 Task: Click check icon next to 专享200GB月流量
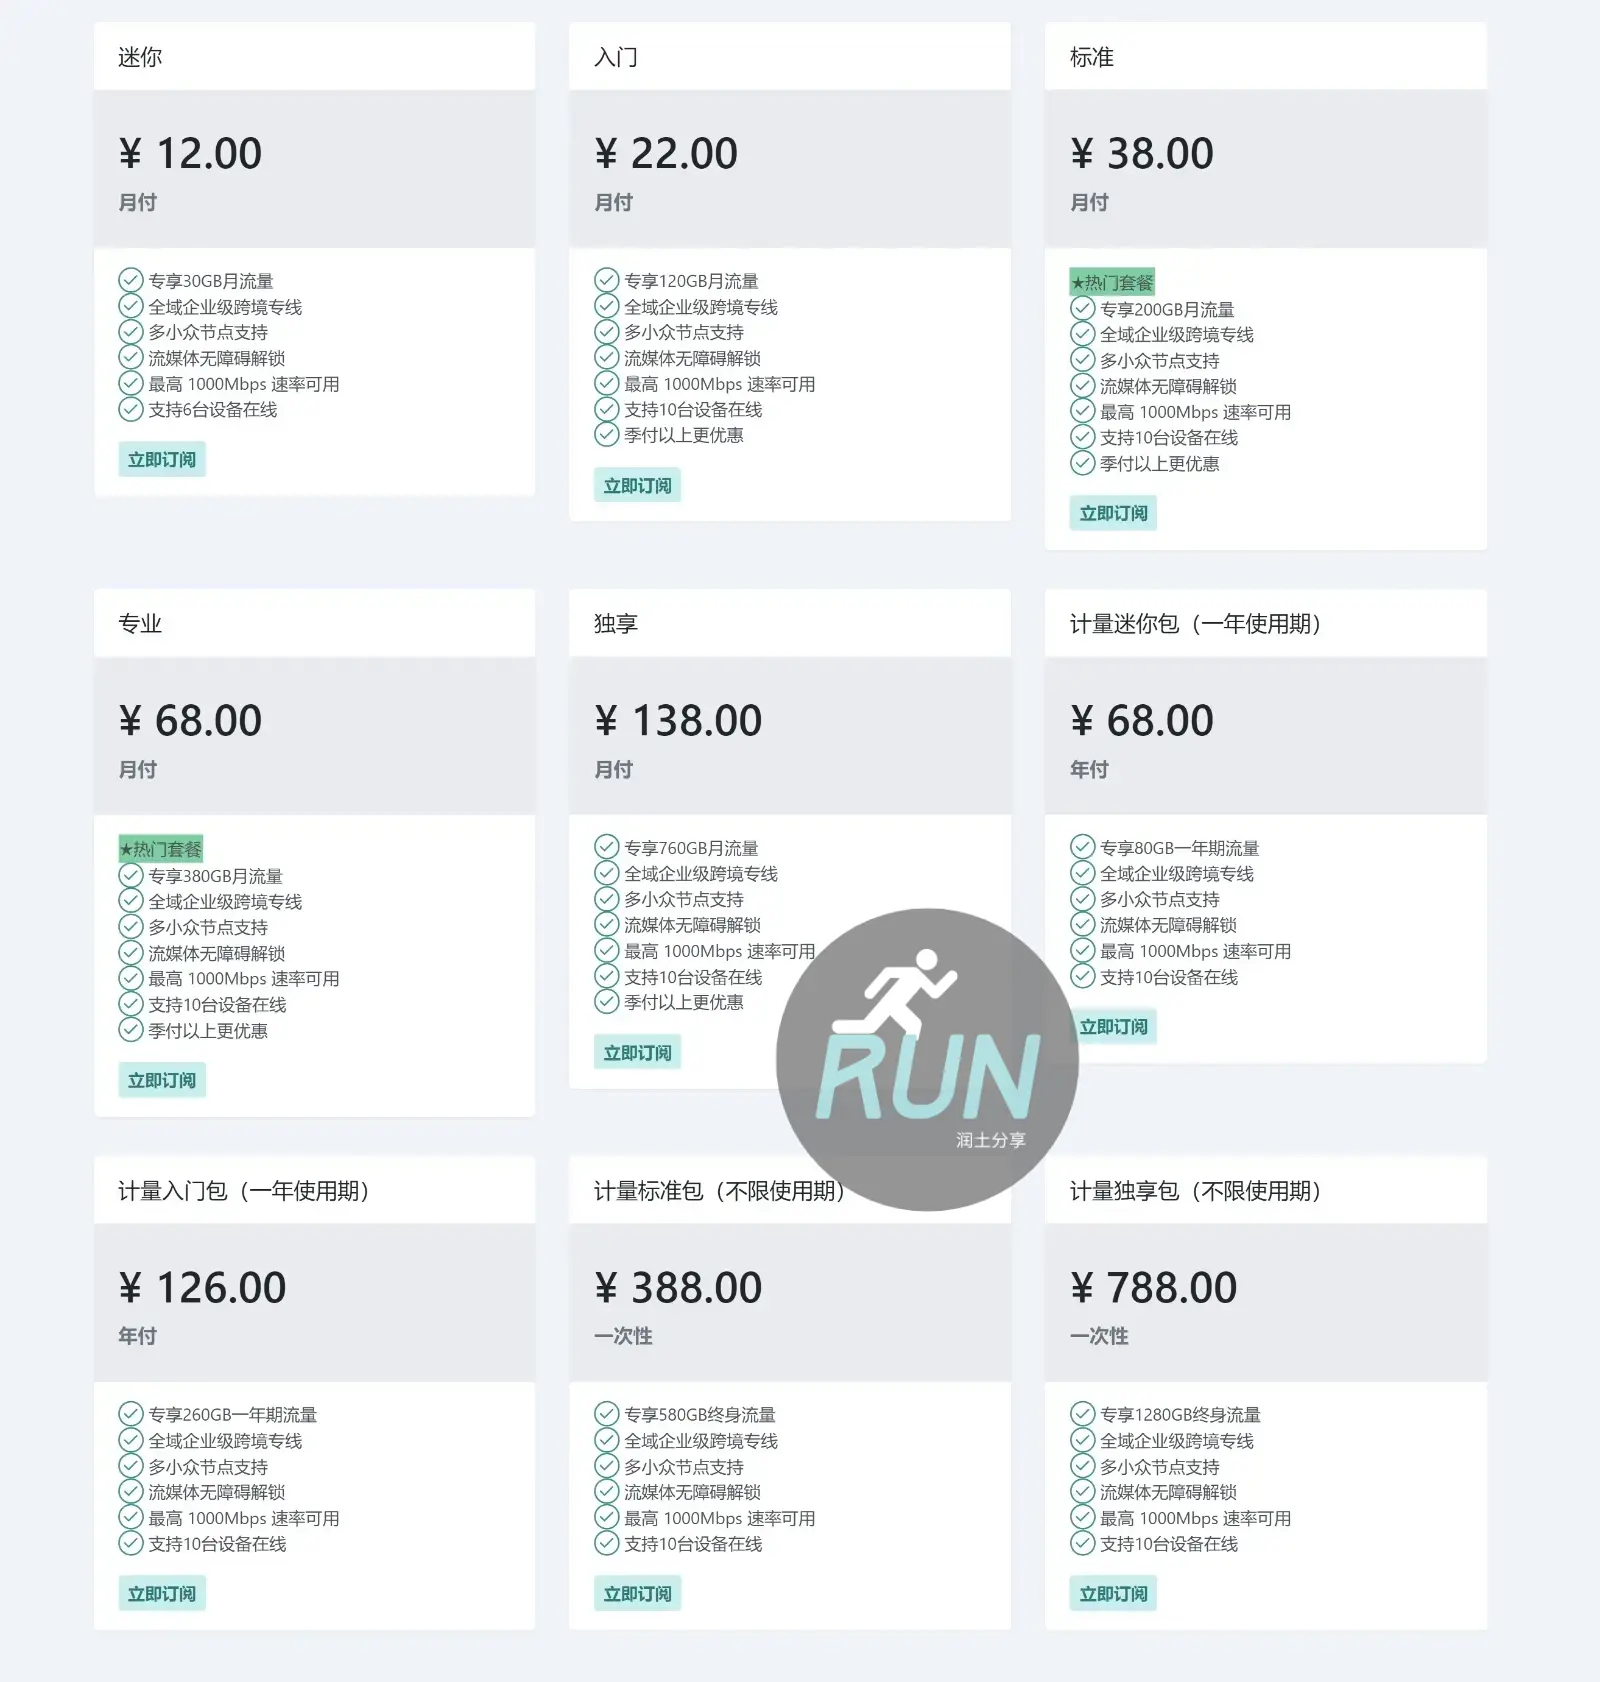coord(1082,308)
